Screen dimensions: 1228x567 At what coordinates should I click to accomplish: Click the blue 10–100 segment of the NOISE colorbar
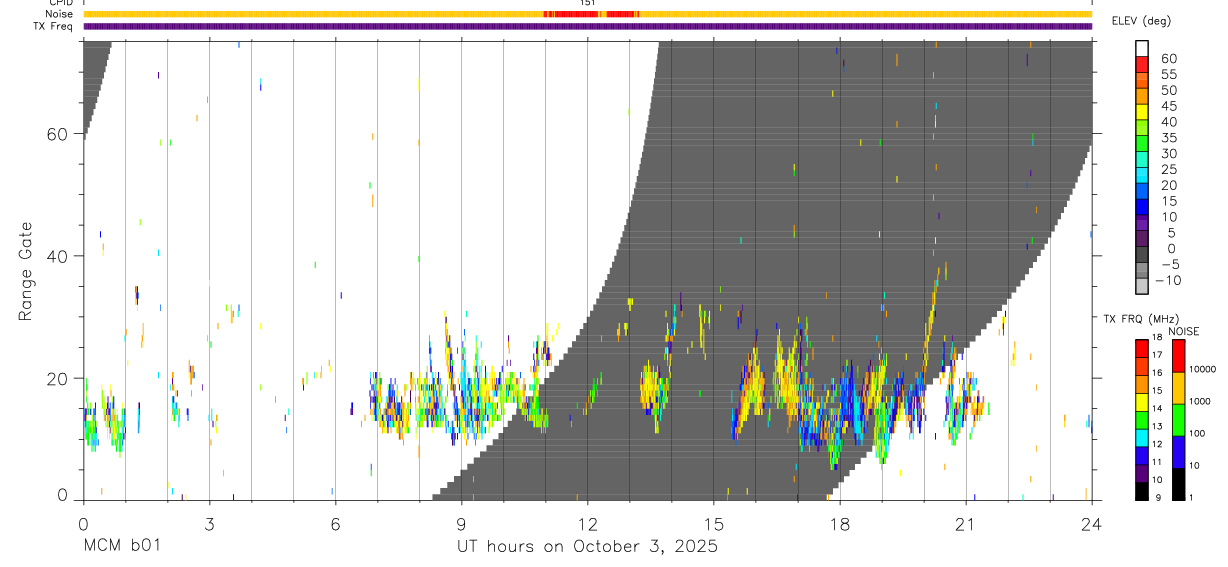pos(1179,451)
